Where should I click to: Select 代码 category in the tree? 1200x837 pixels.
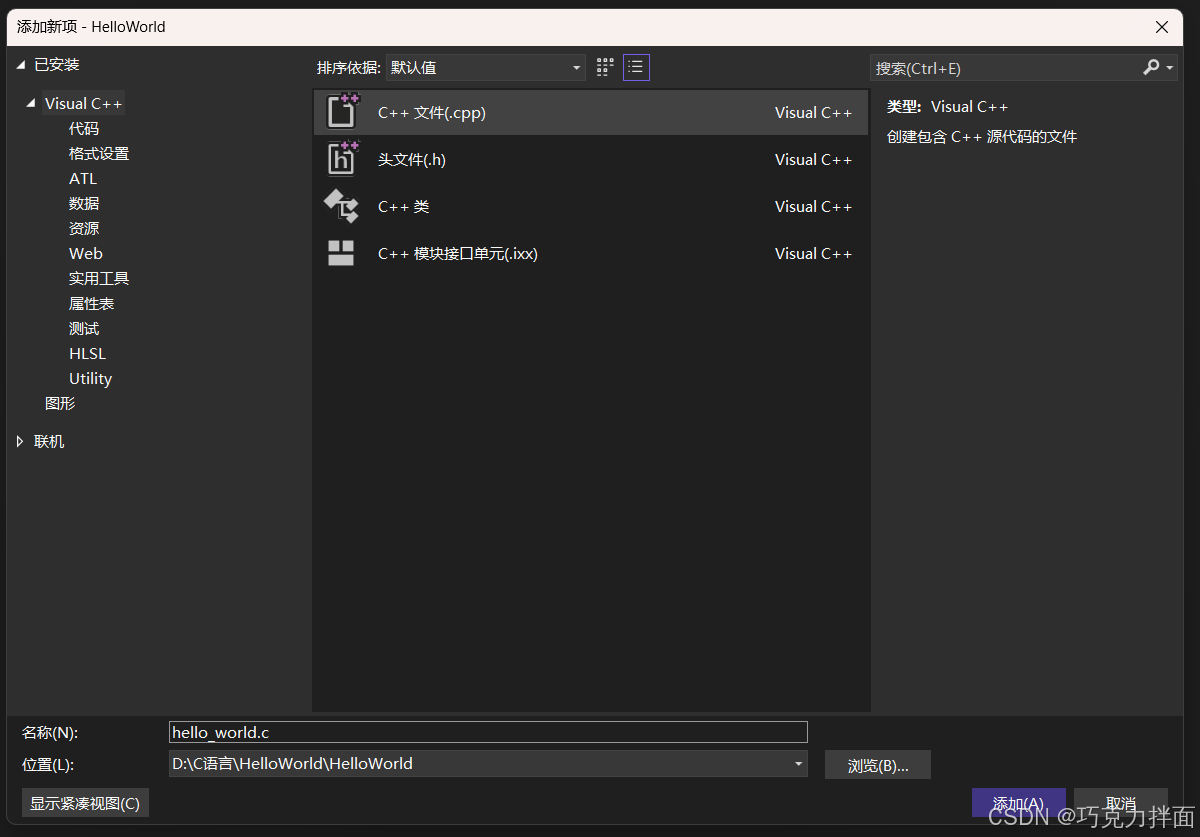[x=84, y=129]
